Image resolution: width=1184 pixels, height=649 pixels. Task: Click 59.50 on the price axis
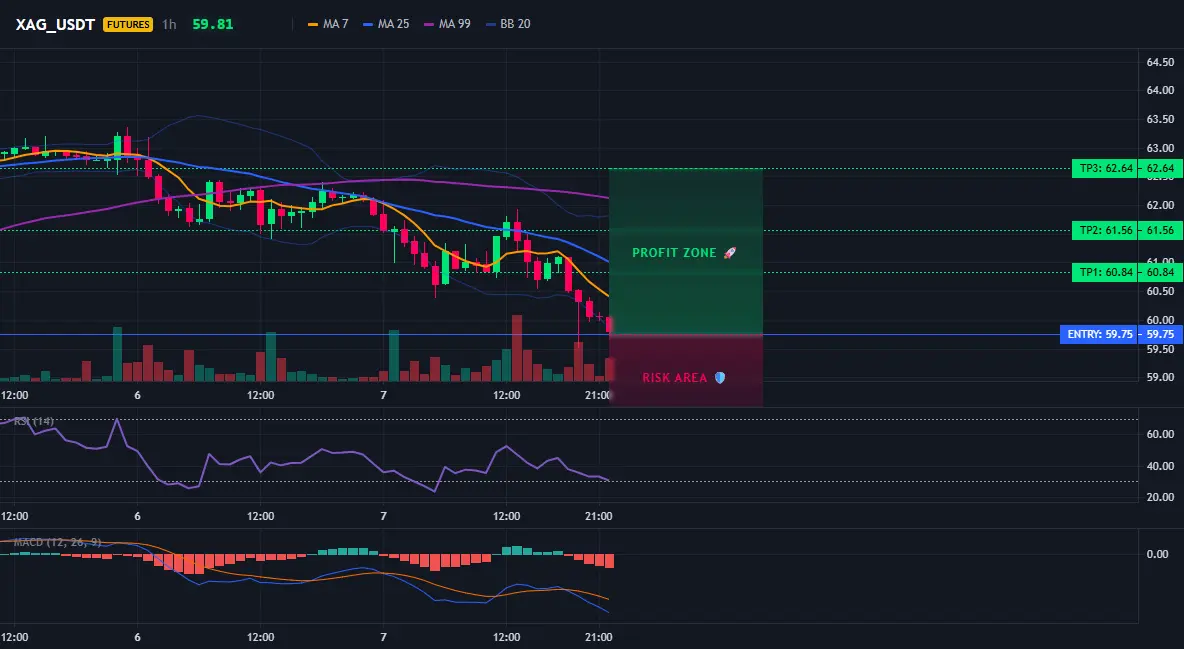point(1161,350)
